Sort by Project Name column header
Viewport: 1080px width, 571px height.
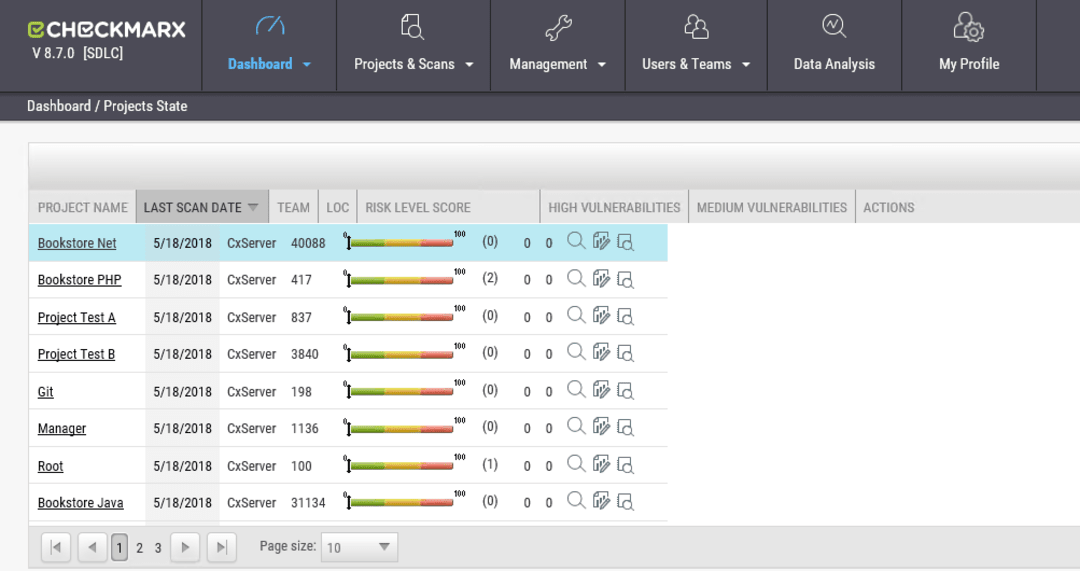pyautogui.click(x=83, y=207)
